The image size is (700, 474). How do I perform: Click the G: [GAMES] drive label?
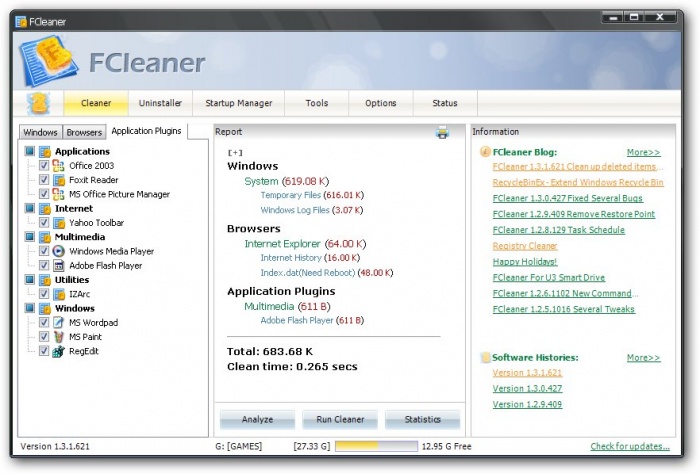tap(238, 446)
